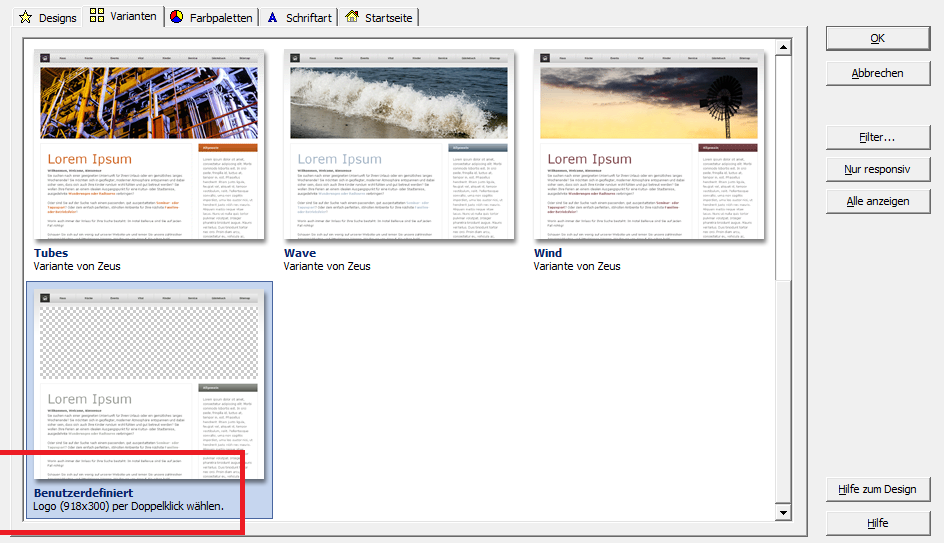
Task: Switch to the Varianten tab
Action: click(123, 16)
